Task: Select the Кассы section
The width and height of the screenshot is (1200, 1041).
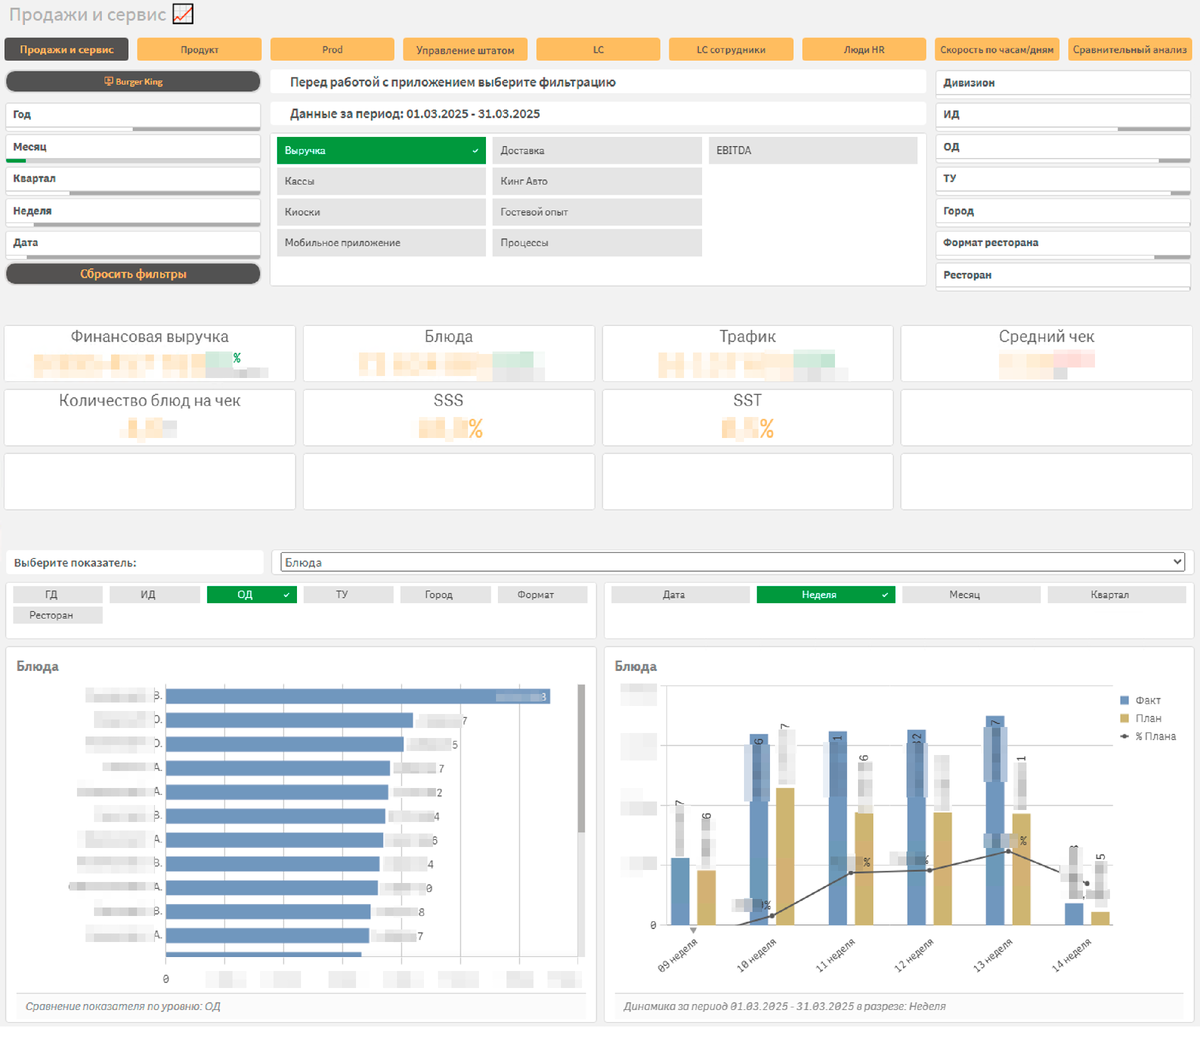Action: [x=381, y=181]
